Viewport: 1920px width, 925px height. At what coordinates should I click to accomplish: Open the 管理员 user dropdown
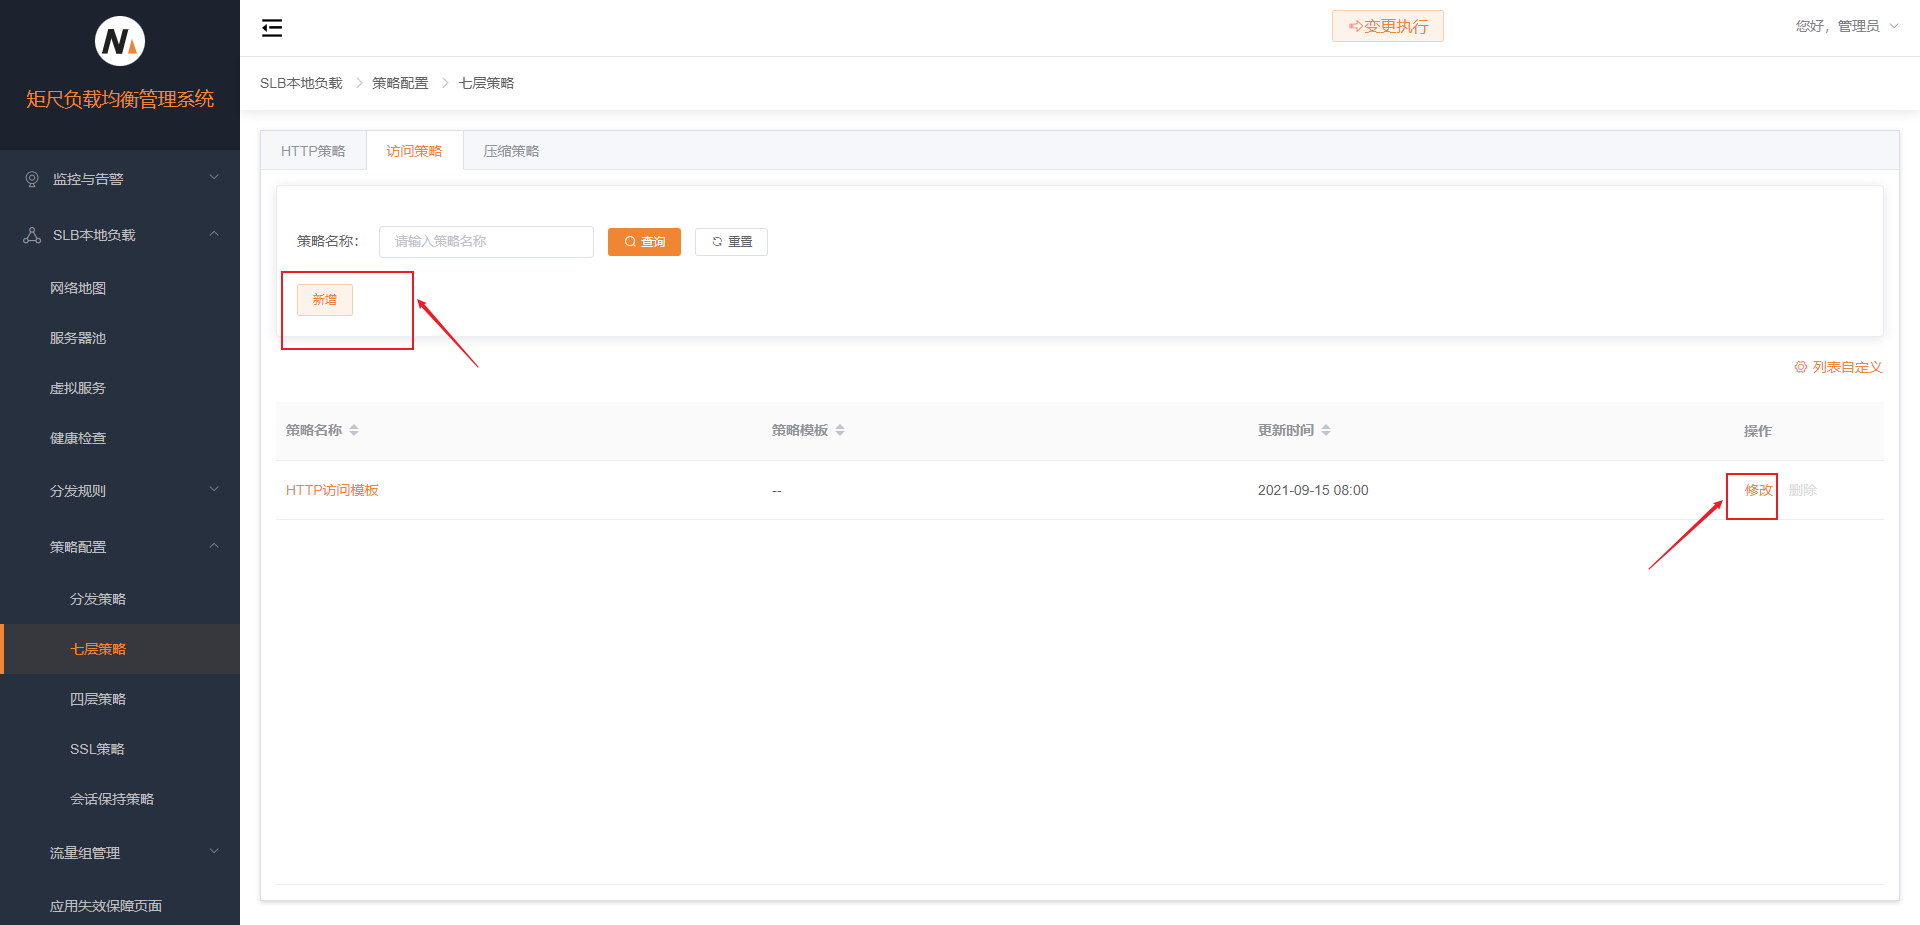point(1846,26)
